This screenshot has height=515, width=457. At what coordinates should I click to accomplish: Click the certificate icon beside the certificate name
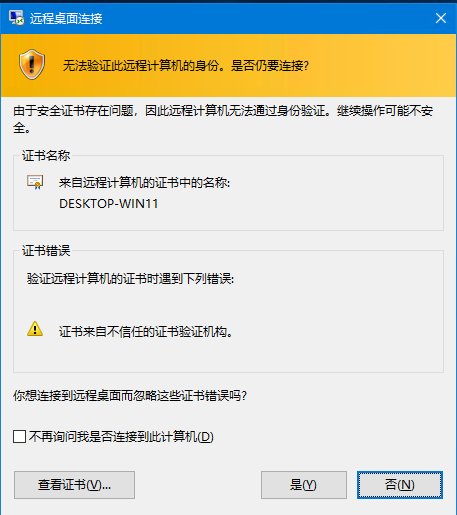pyautogui.click(x=35, y=182)
